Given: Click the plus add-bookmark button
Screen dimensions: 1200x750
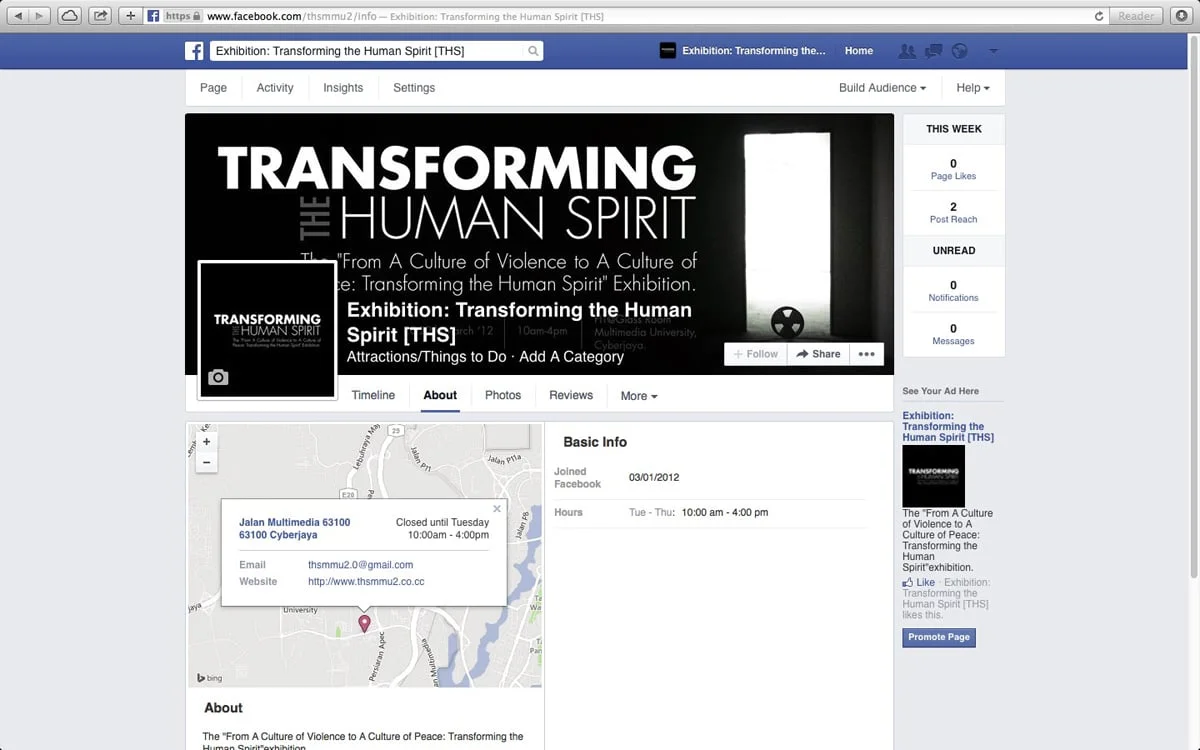Looking at the screenshot, I should click(130, 16).
